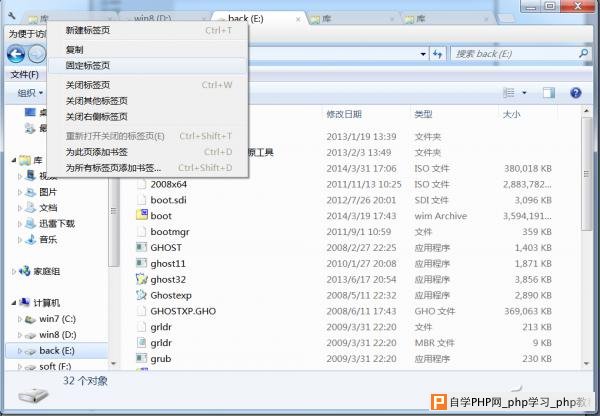Viewport: 600px width, 416px height.
Task: Select 计算机 in navigation pane
Action: click(46, 303)
